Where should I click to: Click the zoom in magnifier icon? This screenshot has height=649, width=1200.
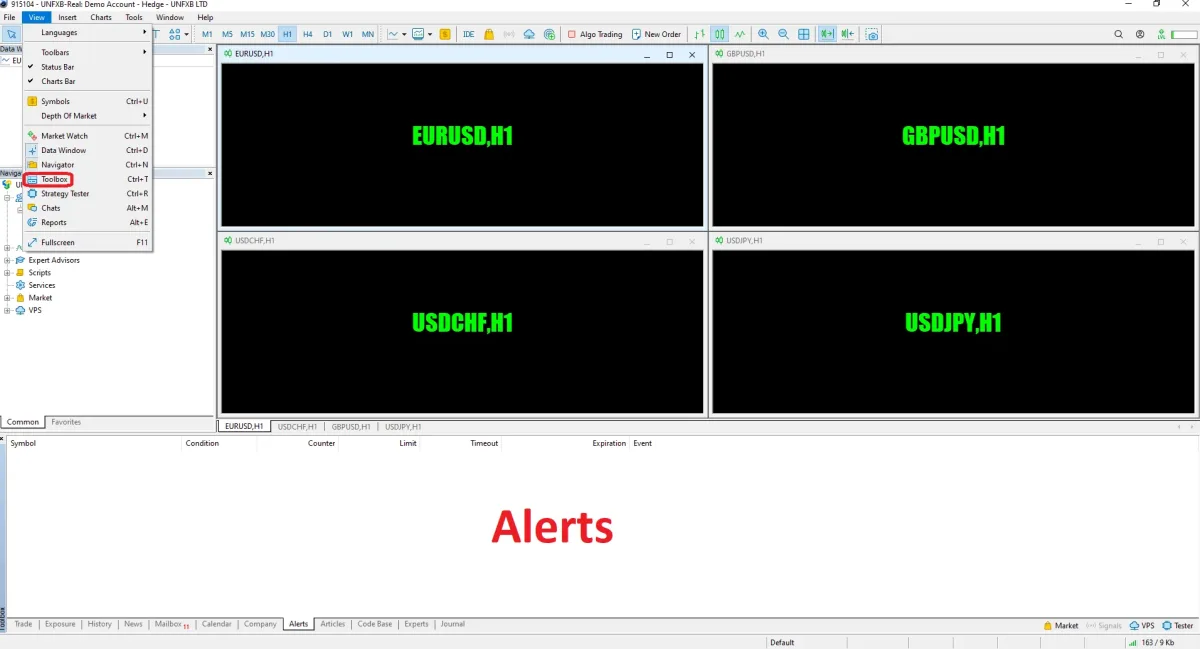pos(763,34)
